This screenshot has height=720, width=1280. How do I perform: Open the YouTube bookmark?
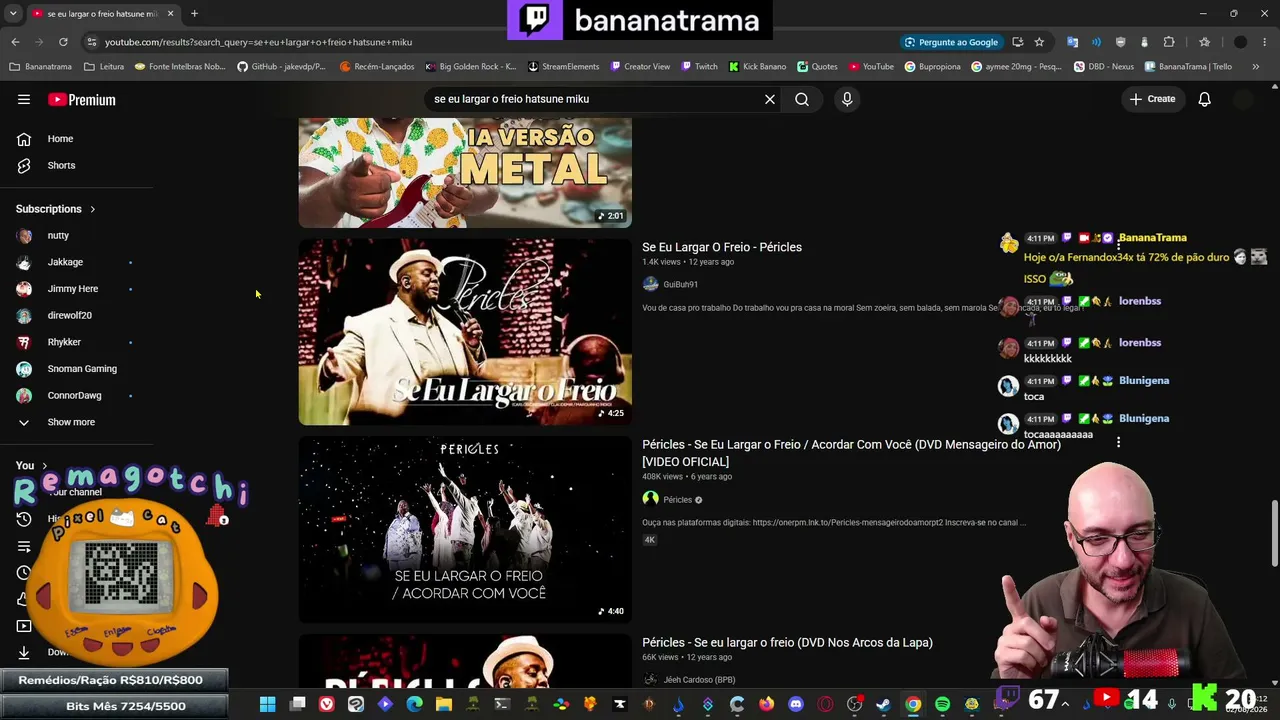tap(871, 67)
